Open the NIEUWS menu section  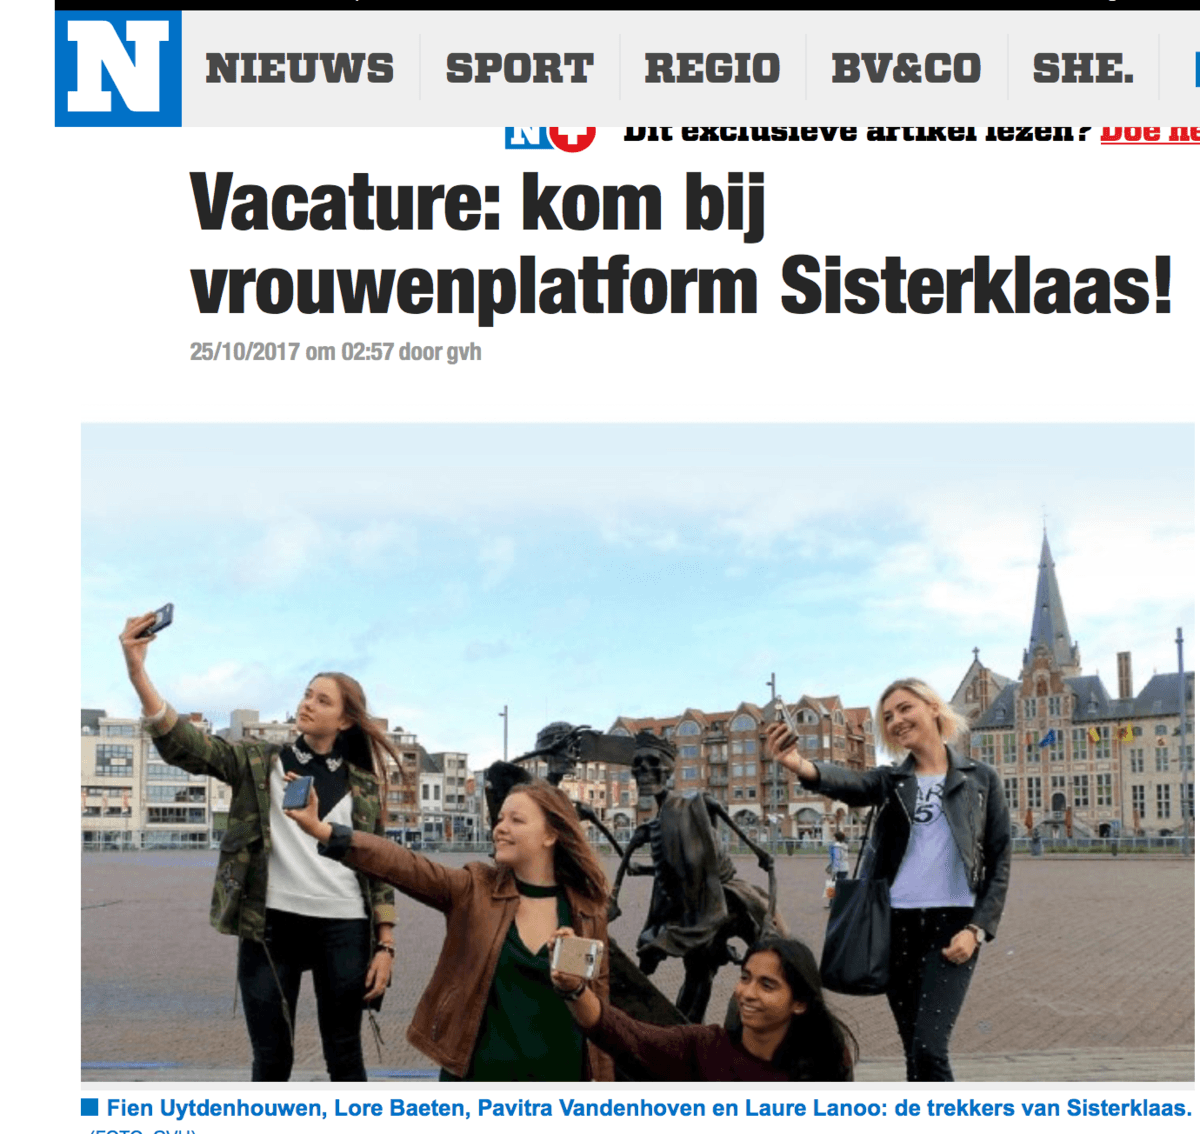[x=300, y=68]
